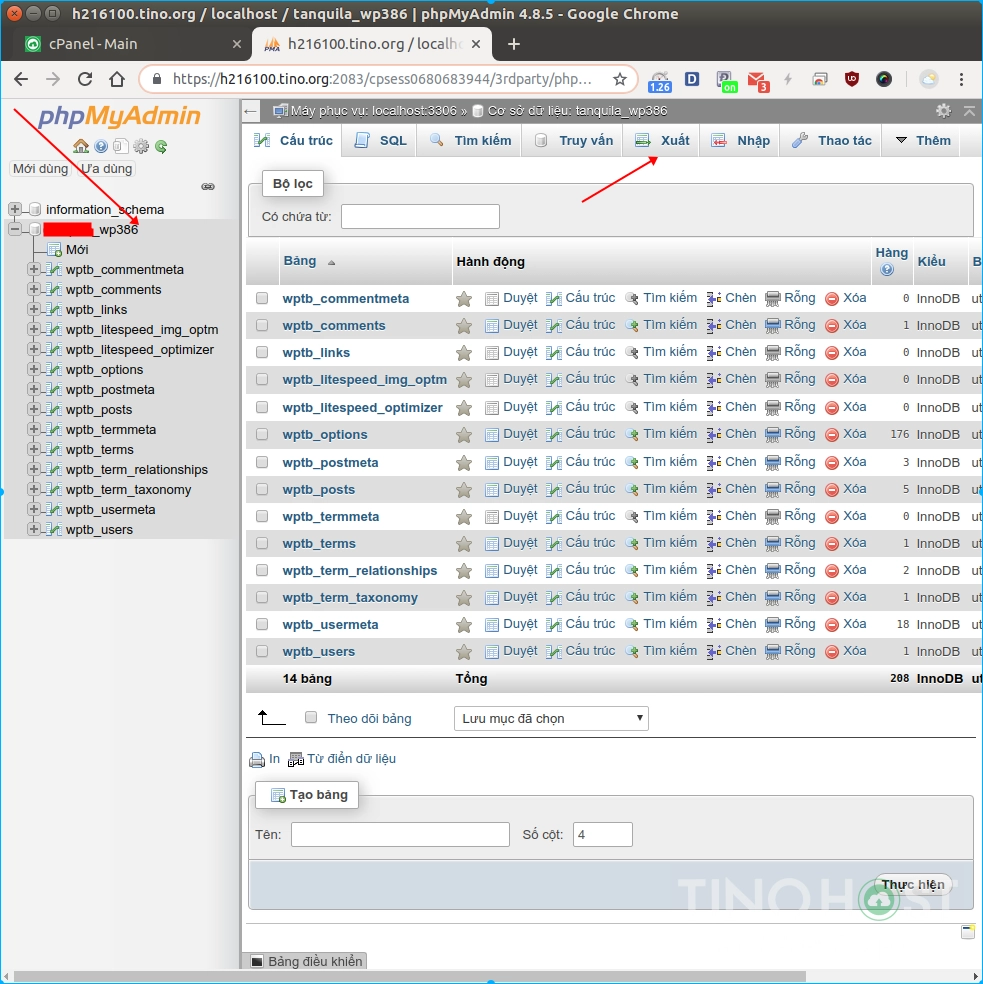Click the Tên table name field

pyautogui.click(x=400, y=835)
